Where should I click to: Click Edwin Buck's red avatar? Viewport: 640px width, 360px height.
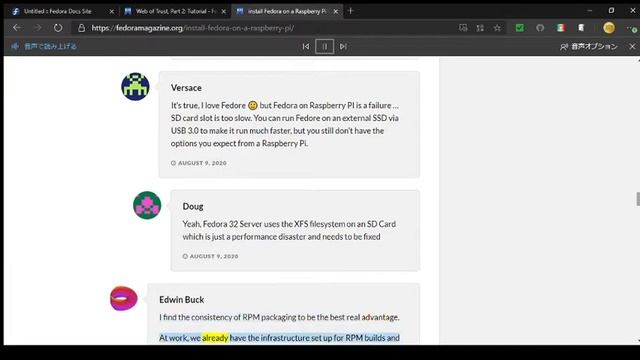coord(124,298)
